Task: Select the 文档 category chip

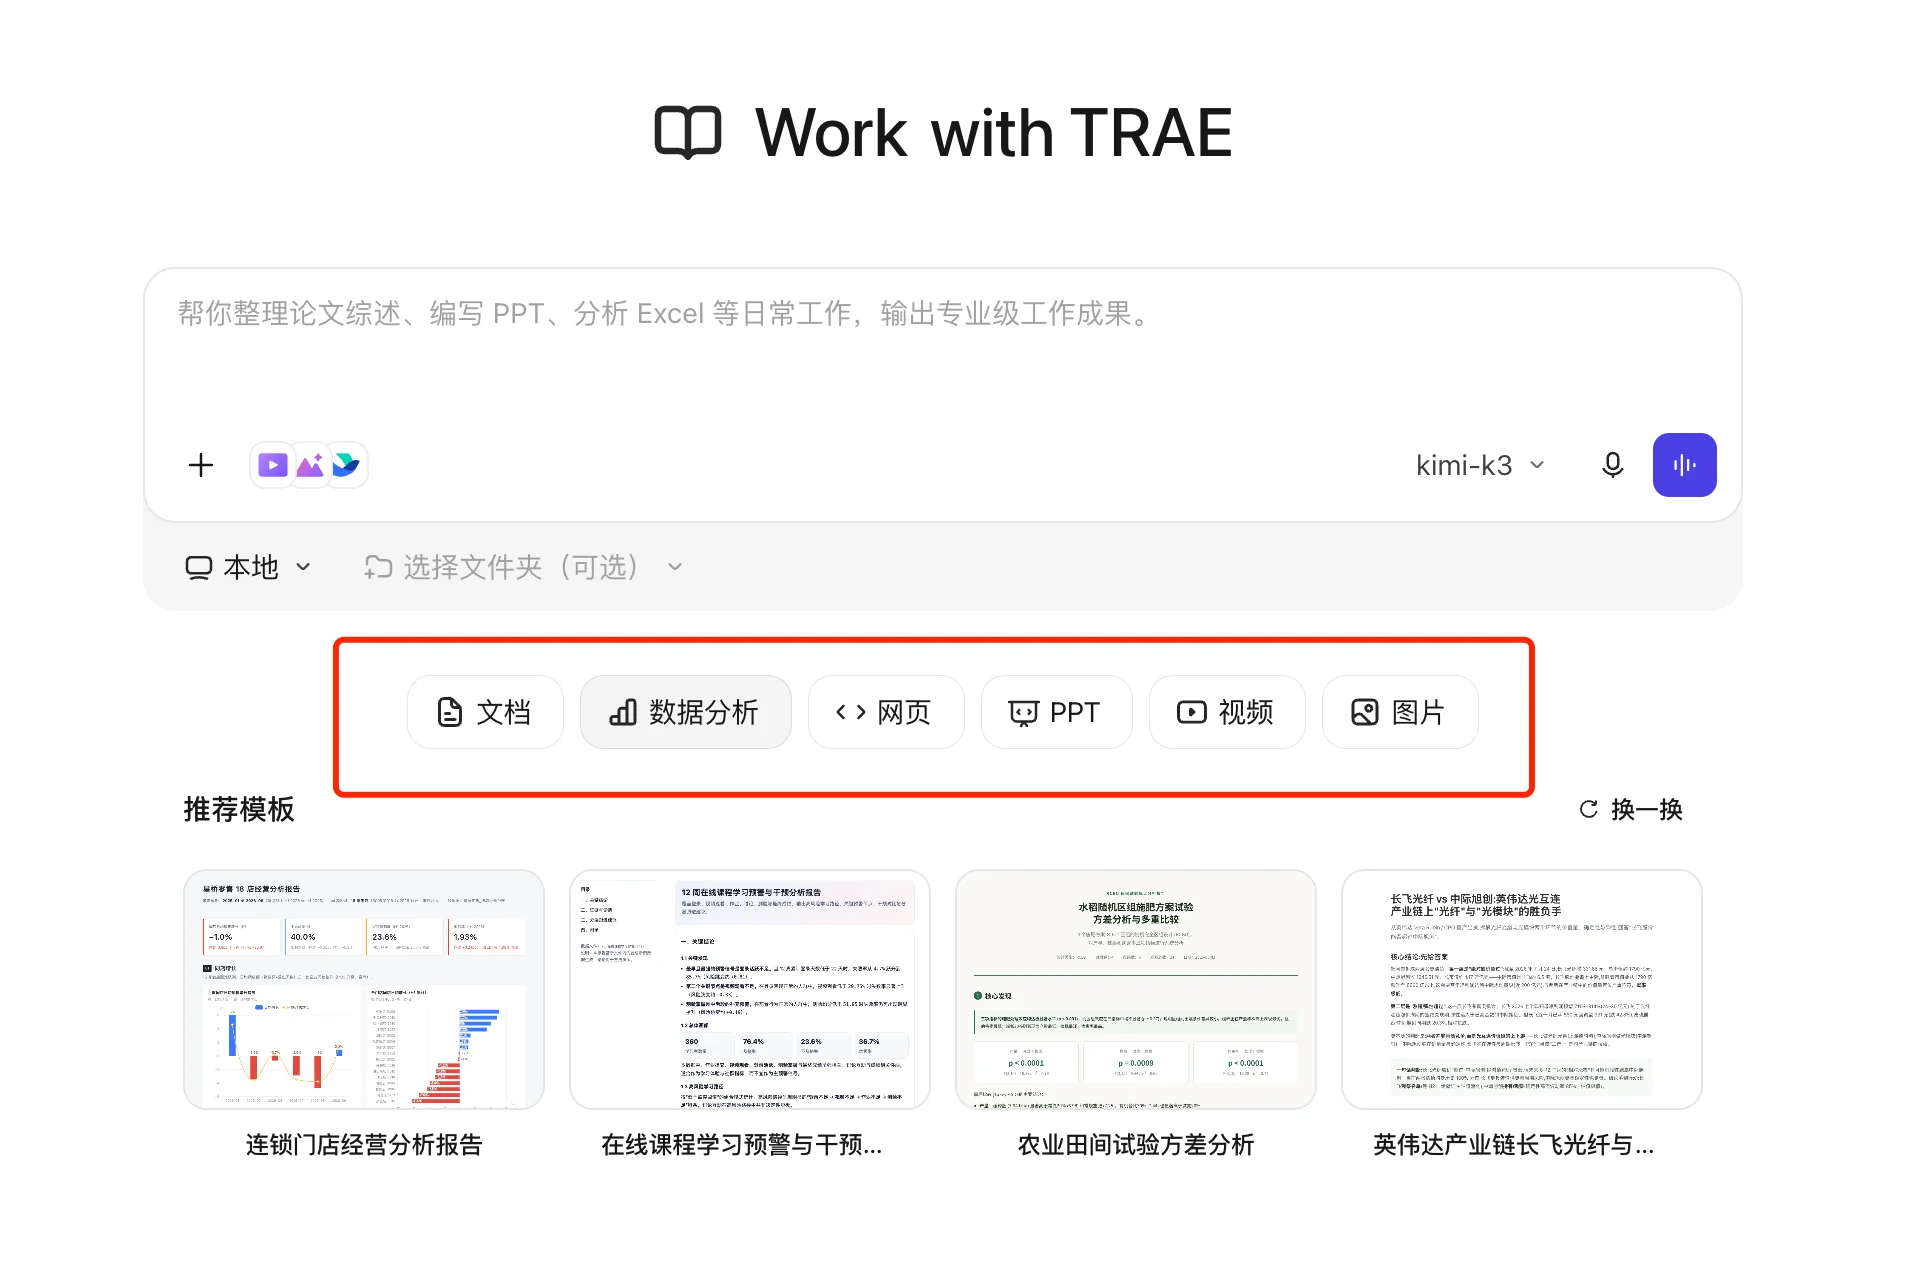Action: click(x=485, y=712)
